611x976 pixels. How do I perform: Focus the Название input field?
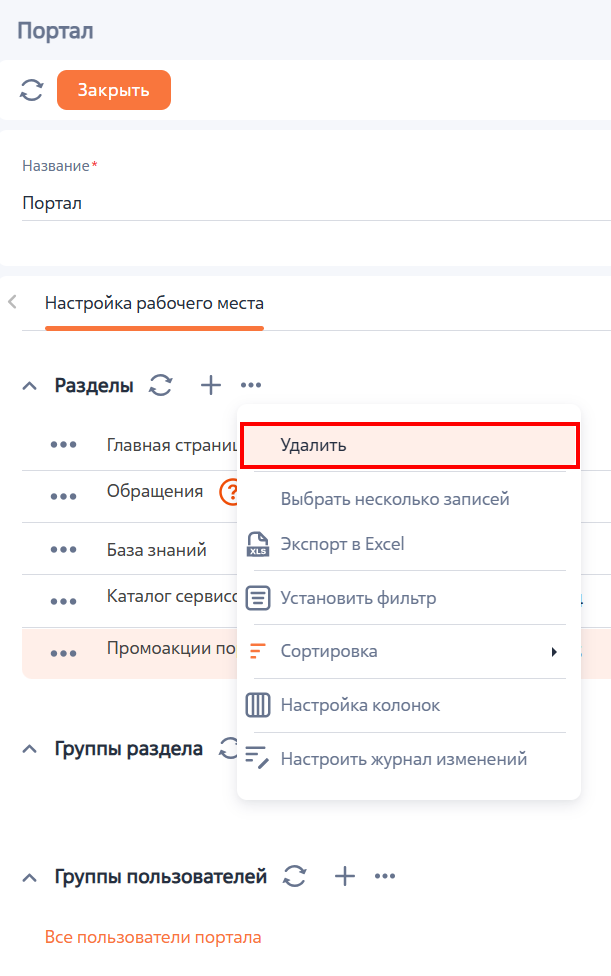[316, 204]
